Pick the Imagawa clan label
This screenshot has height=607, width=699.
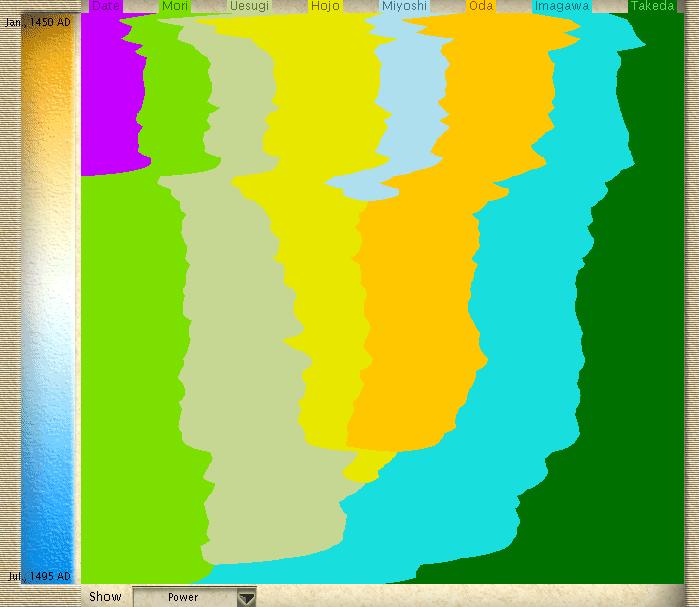point(562,6)
